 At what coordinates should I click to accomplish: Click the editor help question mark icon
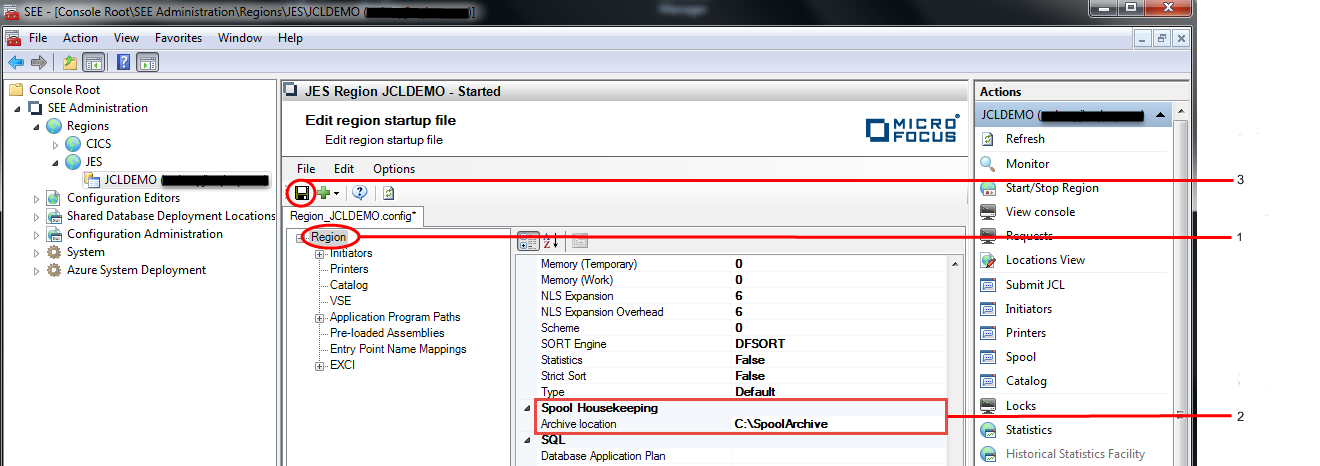360,193
